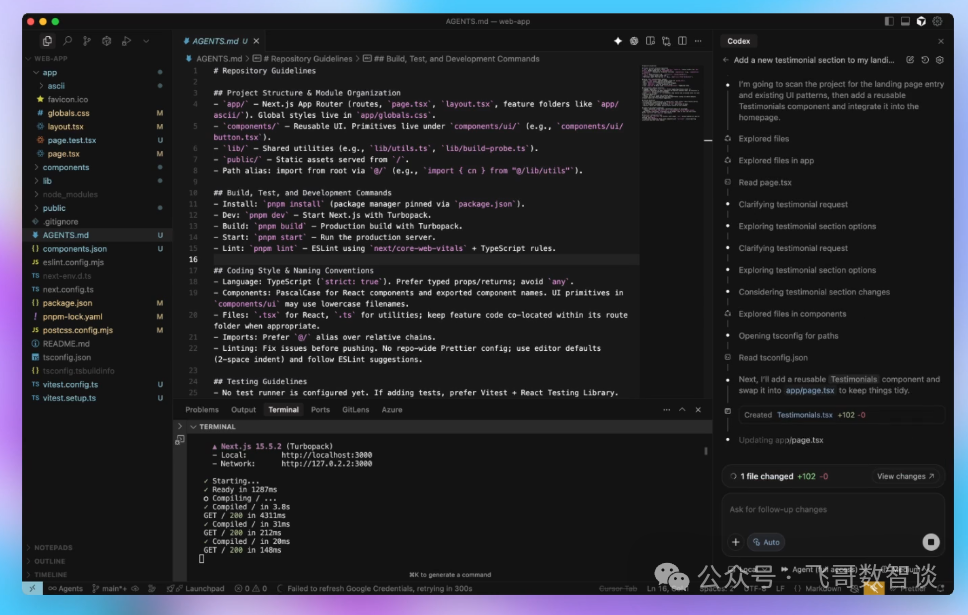Open the Run and Debug view icon
This screenshot has width=968, height=615.
coord(127,41)
